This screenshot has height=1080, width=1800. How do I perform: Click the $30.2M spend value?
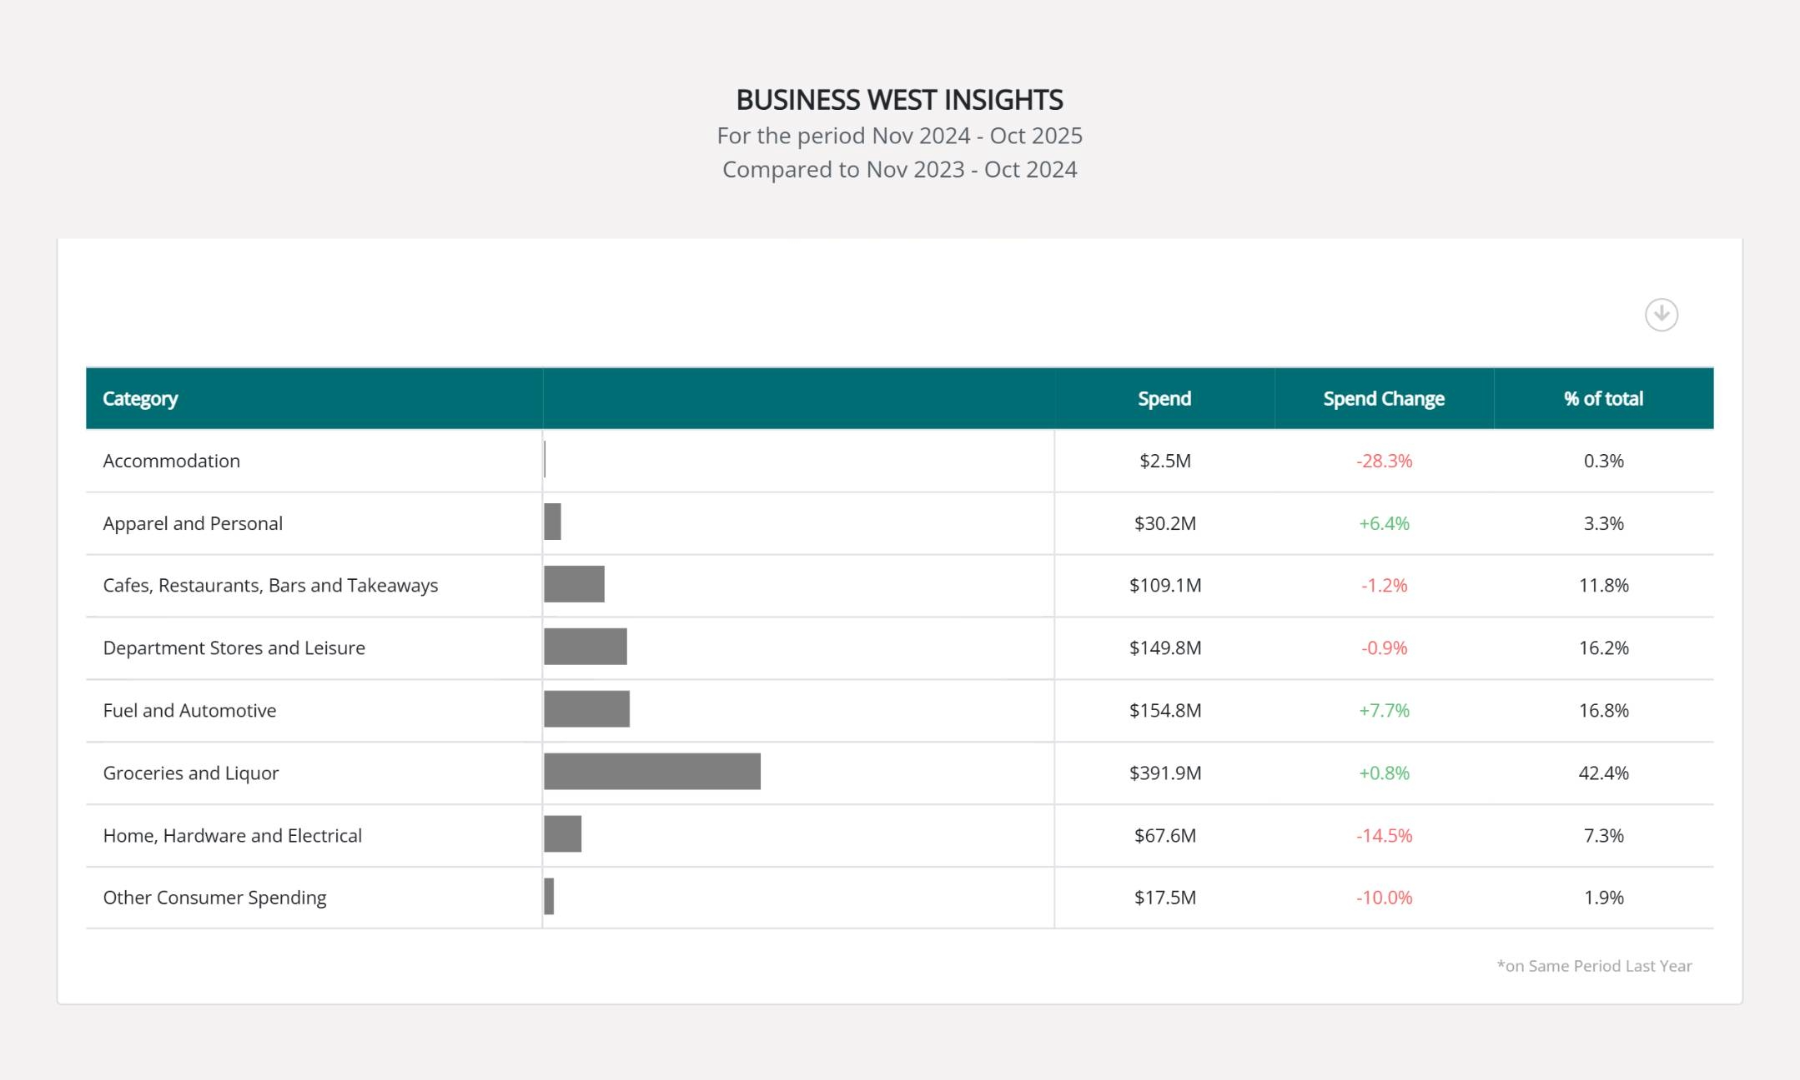click(x=1165, y=523)
